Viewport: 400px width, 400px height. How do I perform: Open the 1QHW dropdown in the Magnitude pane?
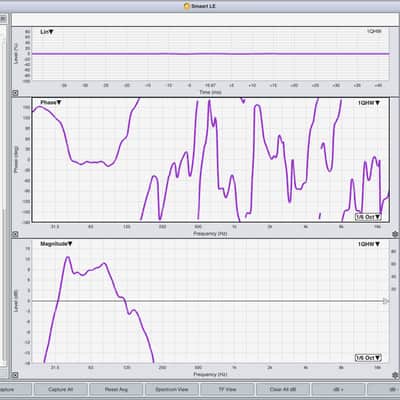[369, 244]
